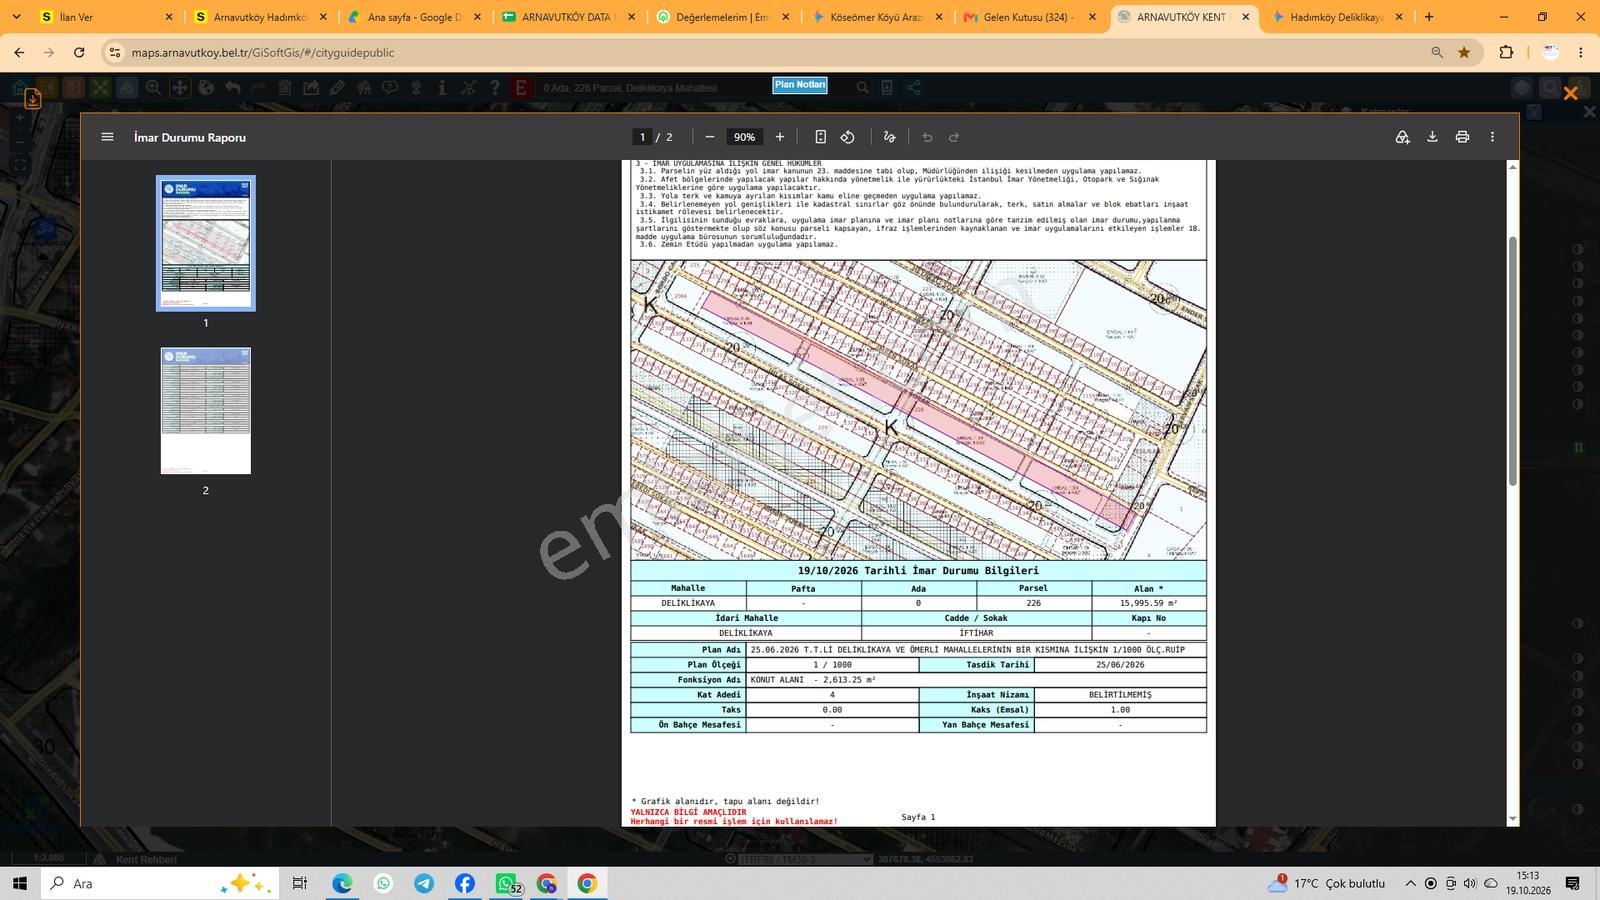Viewport: 1600px width, 900px height.
Task: Open the tab search dropdown arrow
Action: 16,17
